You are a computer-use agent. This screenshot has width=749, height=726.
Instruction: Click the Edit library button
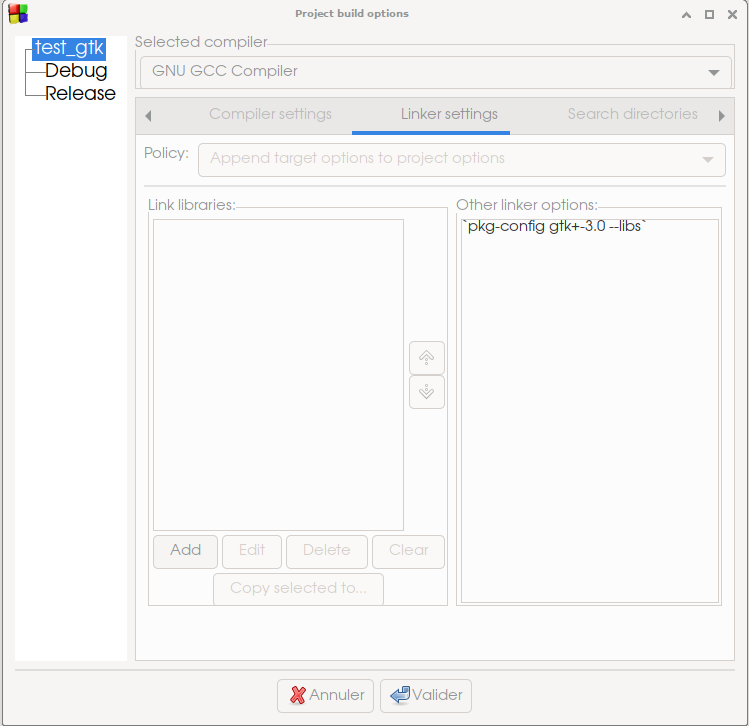pos(252,552)
